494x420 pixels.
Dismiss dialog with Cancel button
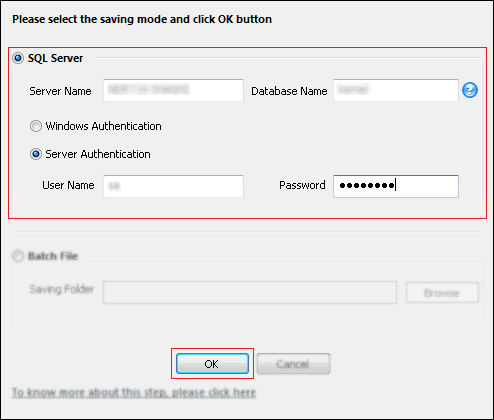coord(293,364)
